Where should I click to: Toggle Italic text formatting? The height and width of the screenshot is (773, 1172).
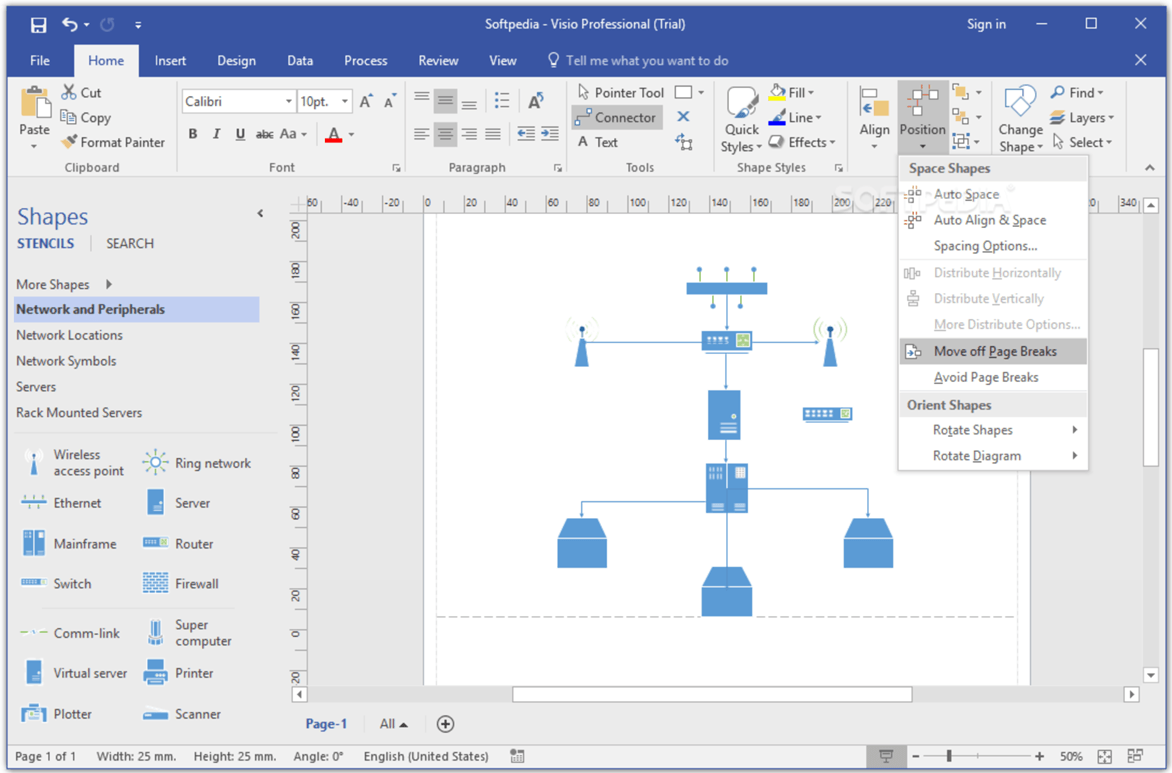tap(216, 134)
